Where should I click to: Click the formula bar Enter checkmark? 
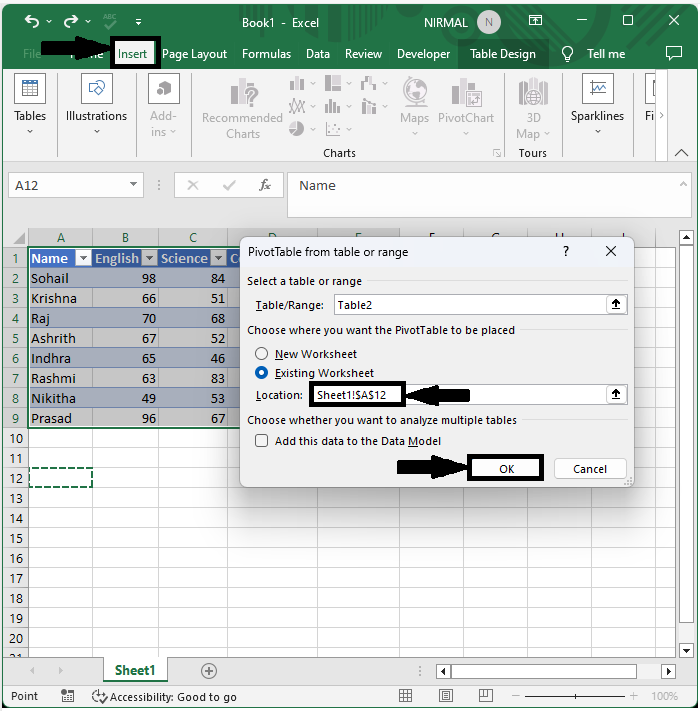coord(229,185)
